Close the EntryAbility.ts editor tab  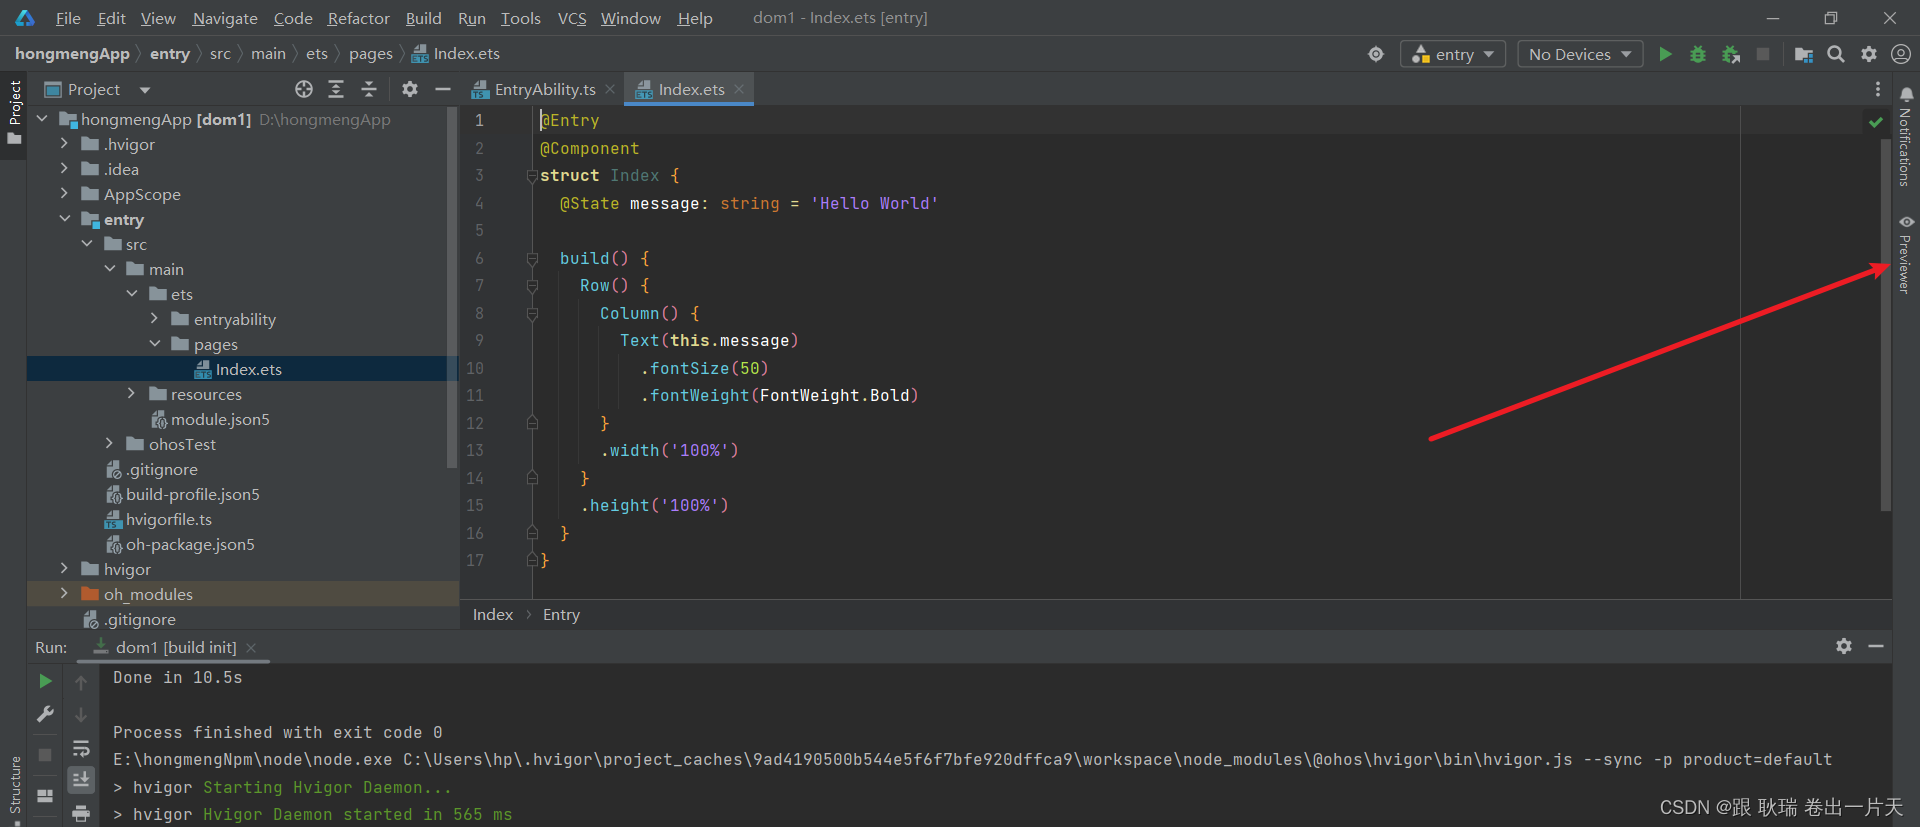tap(610, 89)
